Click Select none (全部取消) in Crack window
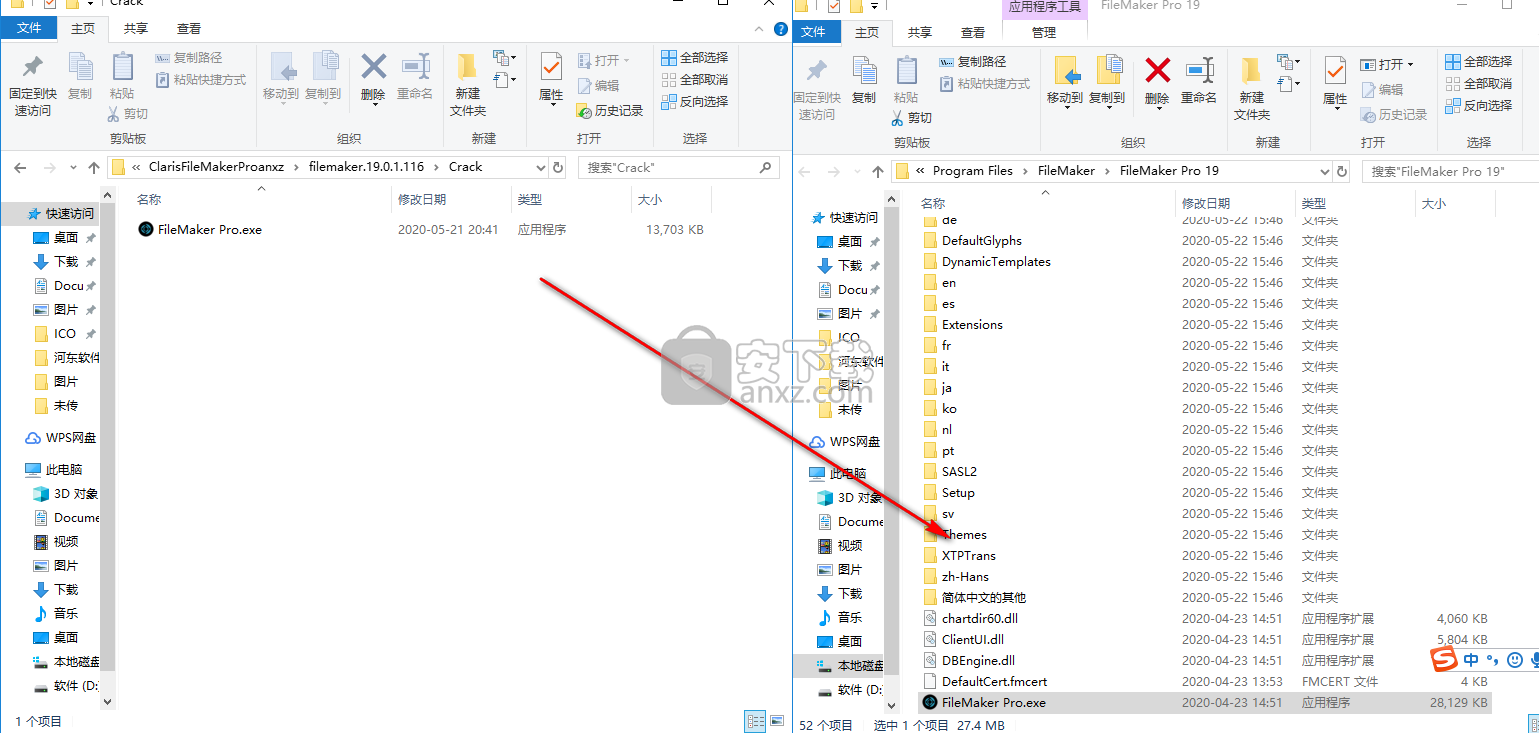This screenshot has width=1539, height=733. point(695,80)
